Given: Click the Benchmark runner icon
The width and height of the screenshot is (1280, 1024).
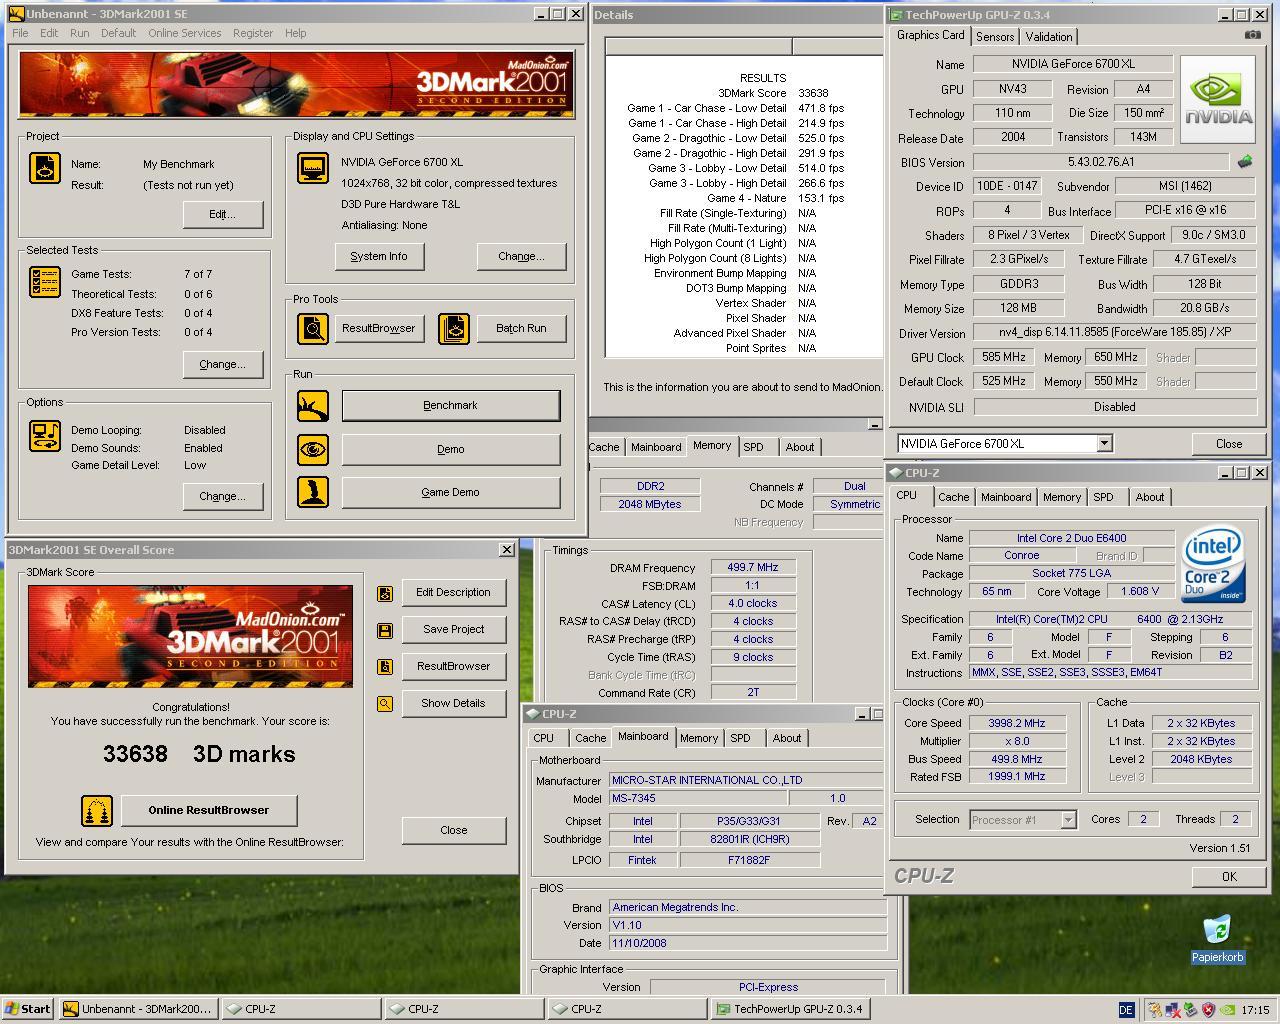Looking at the screenshot, I should click(313, 406).
